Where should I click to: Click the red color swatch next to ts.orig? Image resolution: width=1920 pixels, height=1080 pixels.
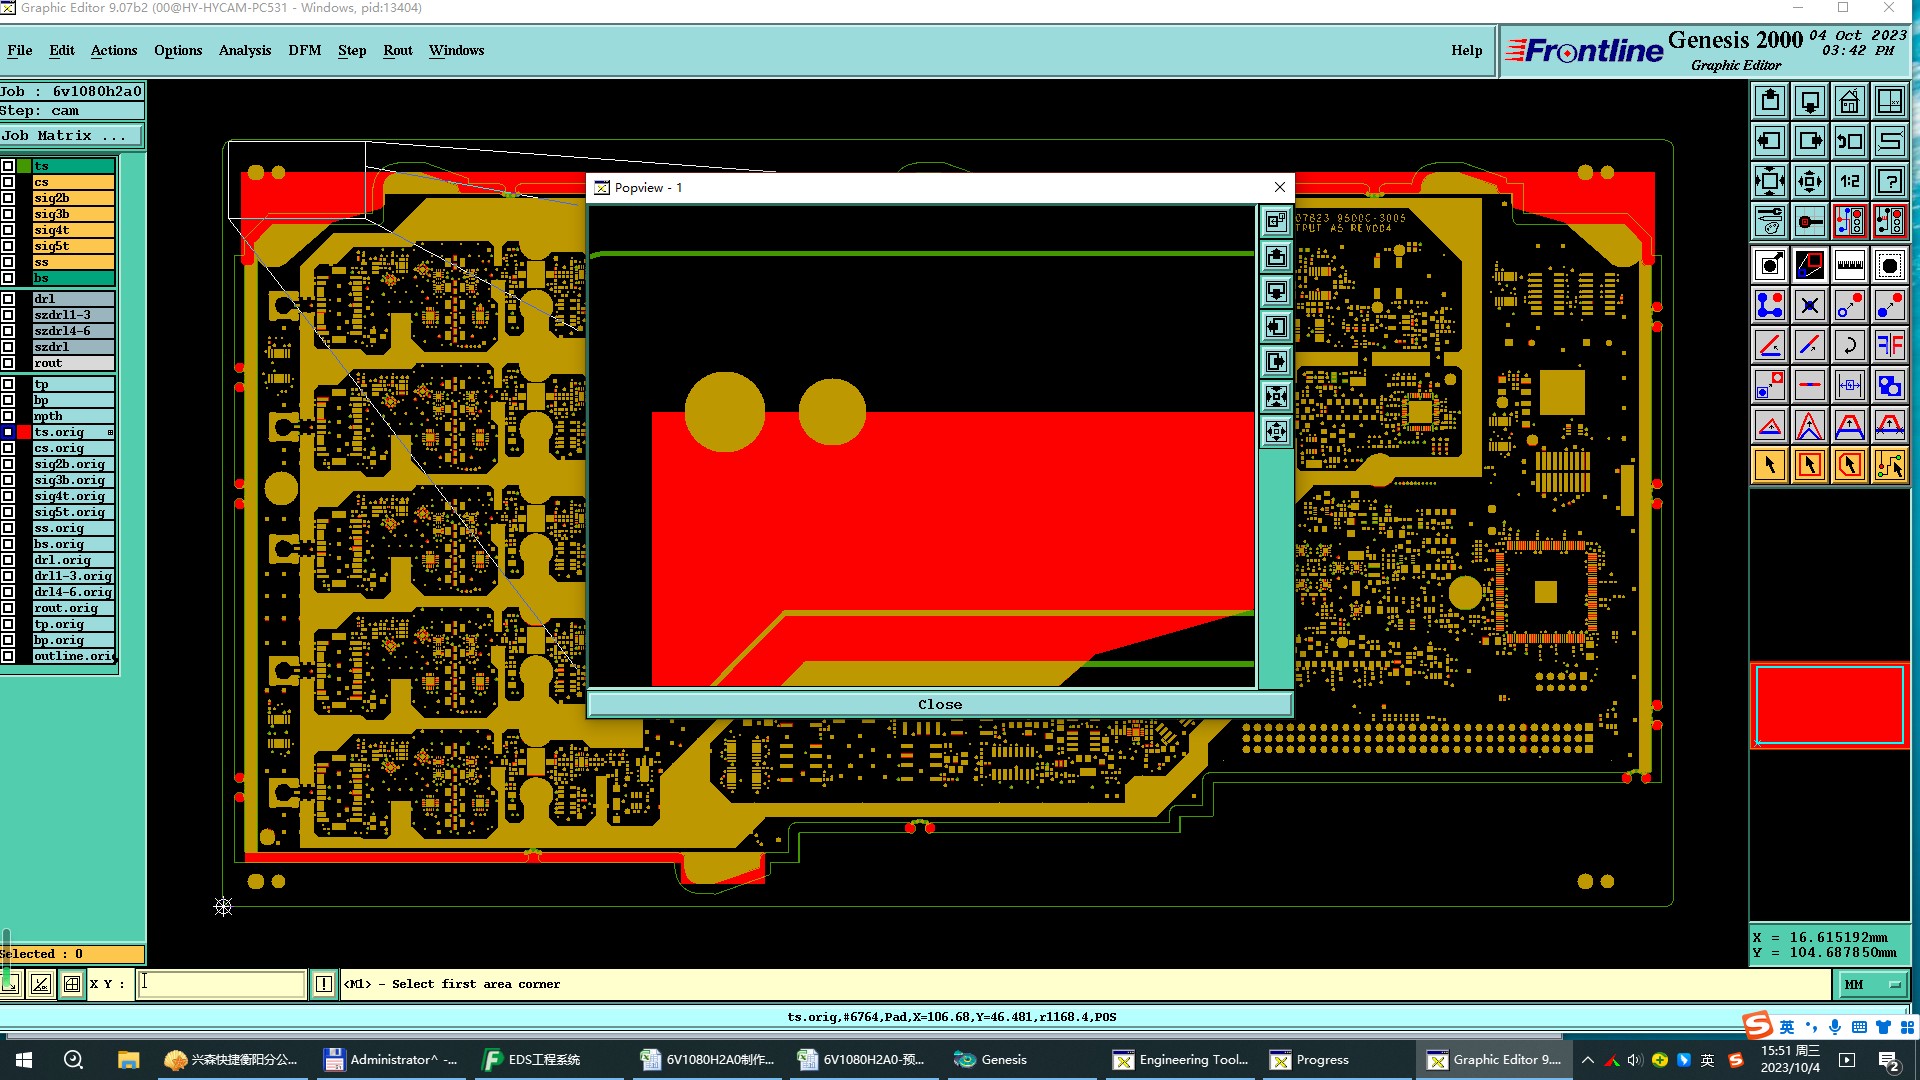click(24, 432)
